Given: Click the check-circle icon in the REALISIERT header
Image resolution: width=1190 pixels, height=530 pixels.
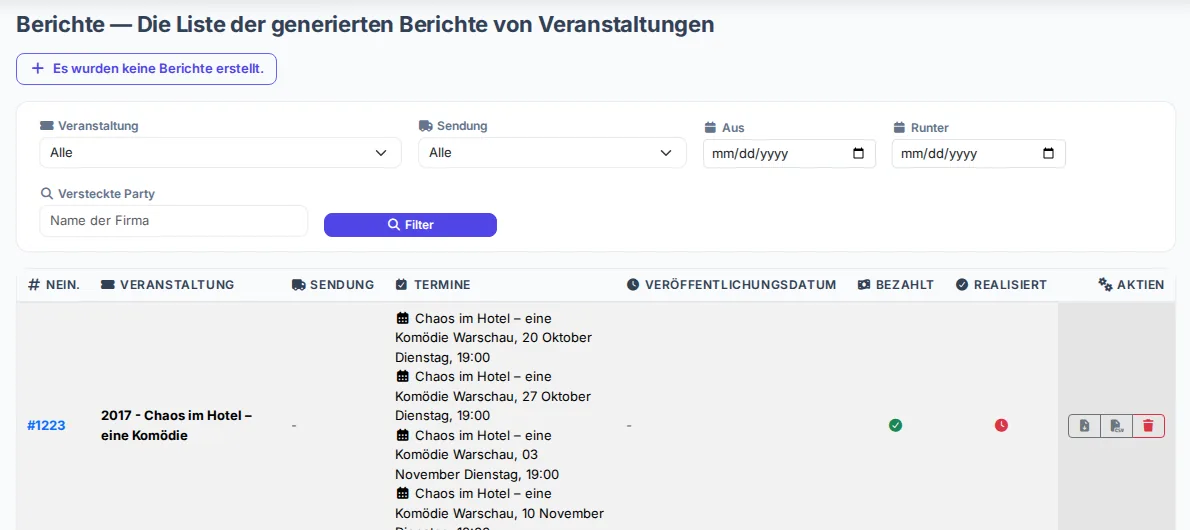Looking at the screenshot, I should point(962,285).
